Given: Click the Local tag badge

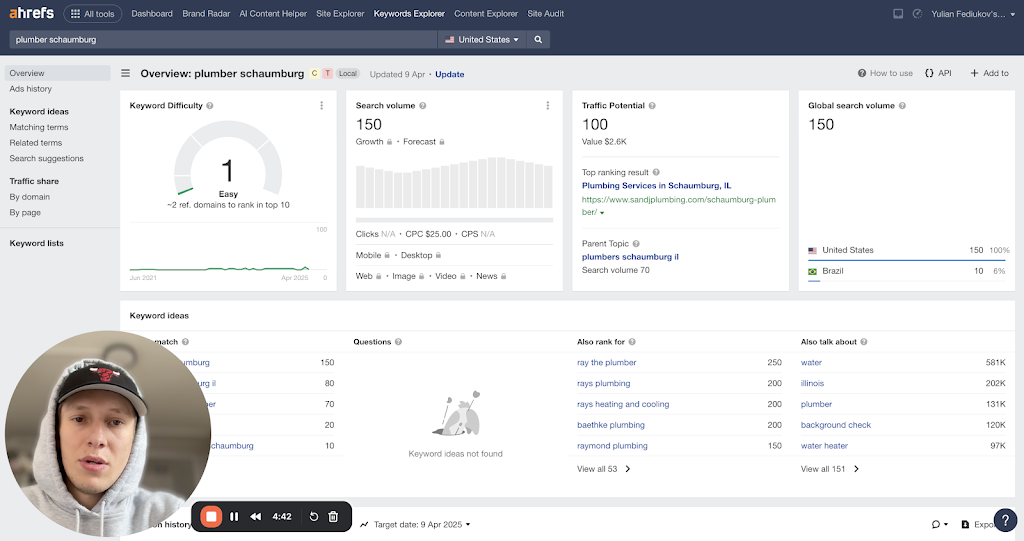Looking at the screenshot, I should click(347, 74).
